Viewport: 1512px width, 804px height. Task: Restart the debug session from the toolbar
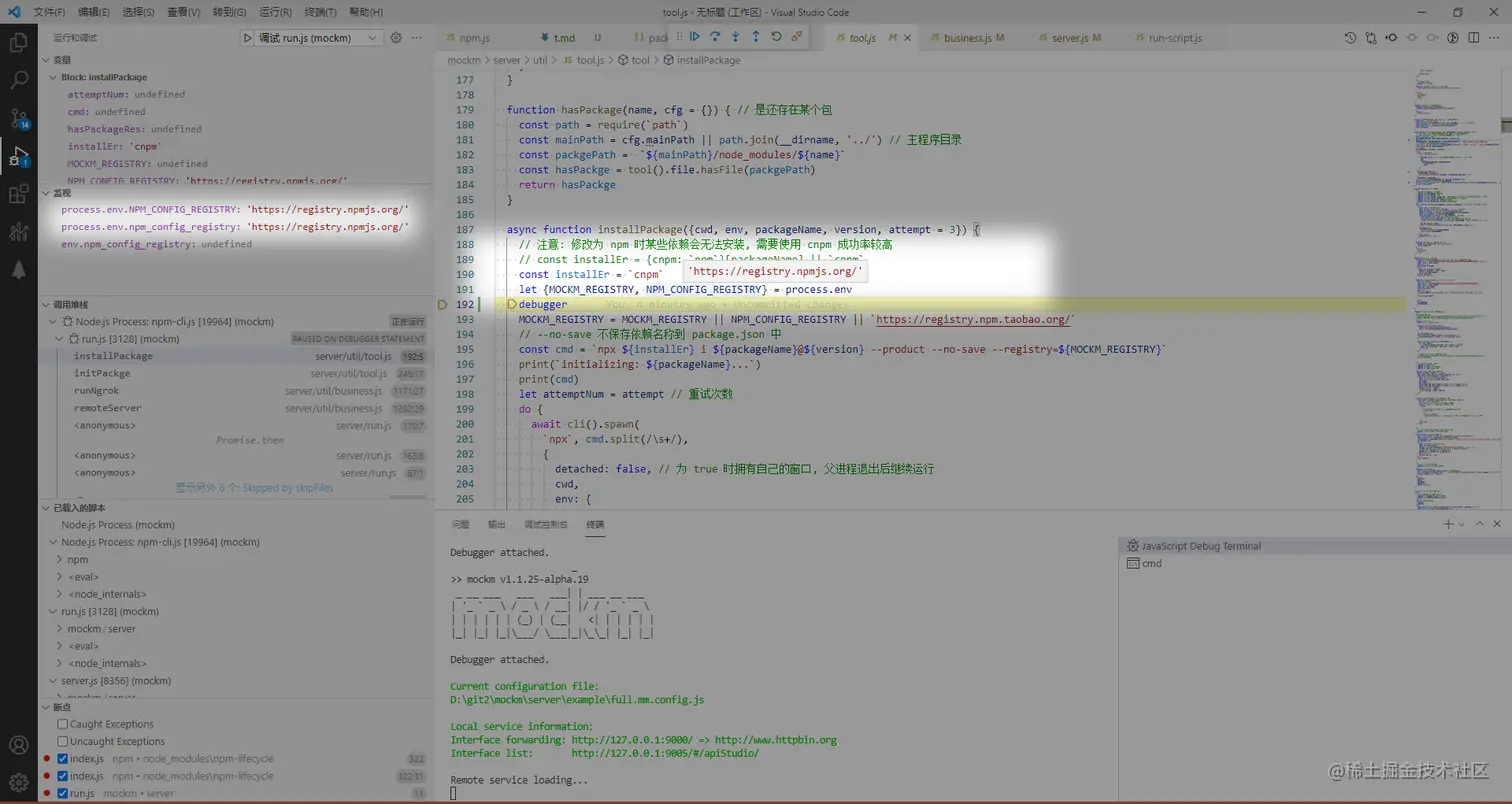(776, 36)
